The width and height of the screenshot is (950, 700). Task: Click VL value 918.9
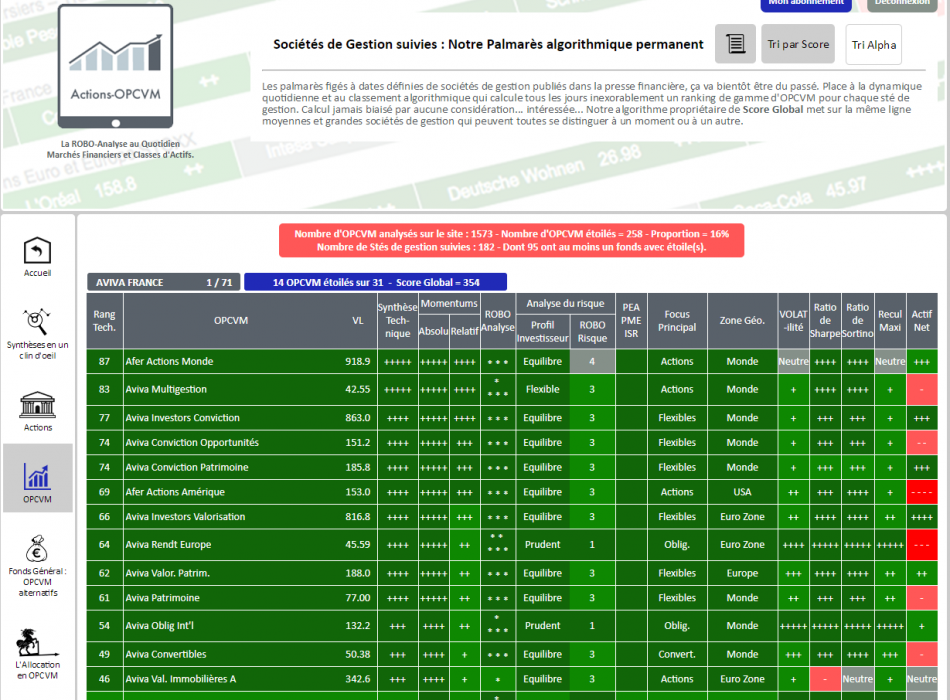point(357,361)
